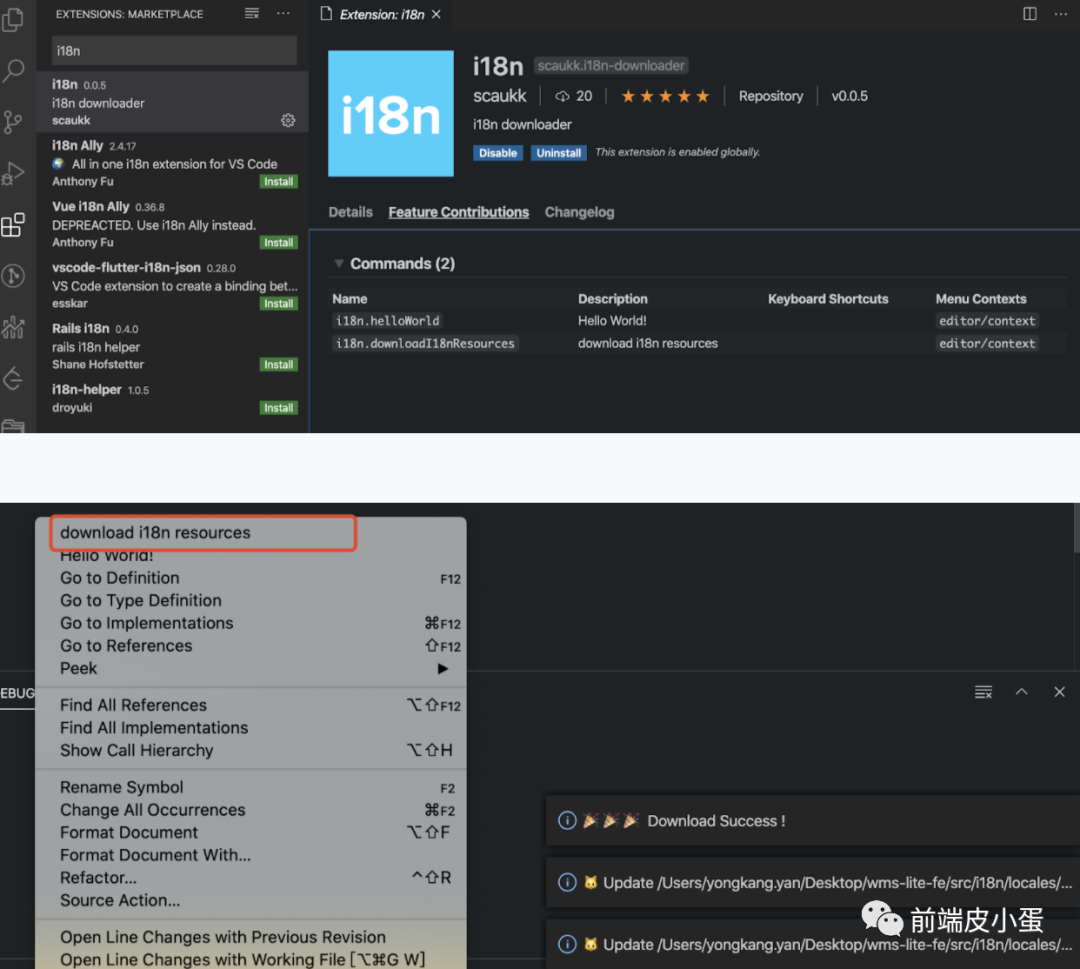Close the Extension: i18n tab
This screenshot has height=969, width=1080.
click(x=436, y=14)
